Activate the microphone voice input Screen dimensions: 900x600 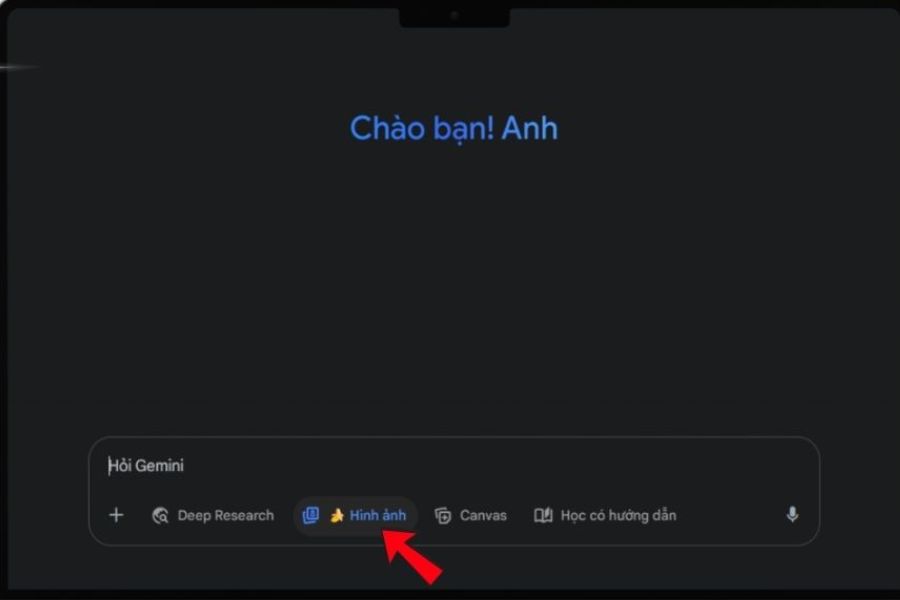click(792, 514)
